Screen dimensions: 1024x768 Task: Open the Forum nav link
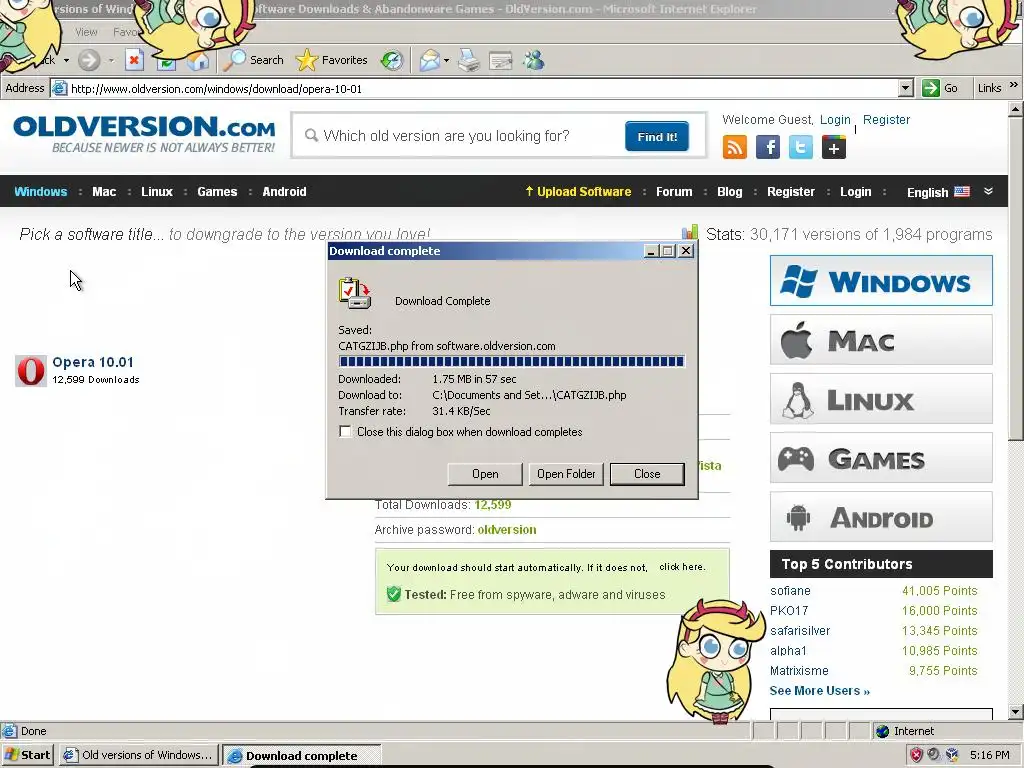[x=674, y=191]
